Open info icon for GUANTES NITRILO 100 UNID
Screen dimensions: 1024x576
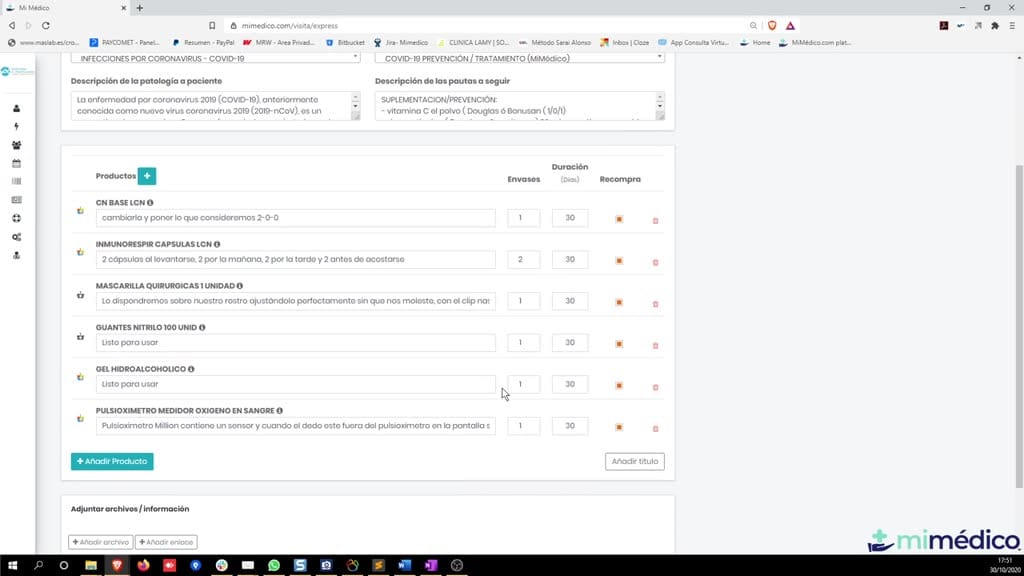tap(202, 328)
